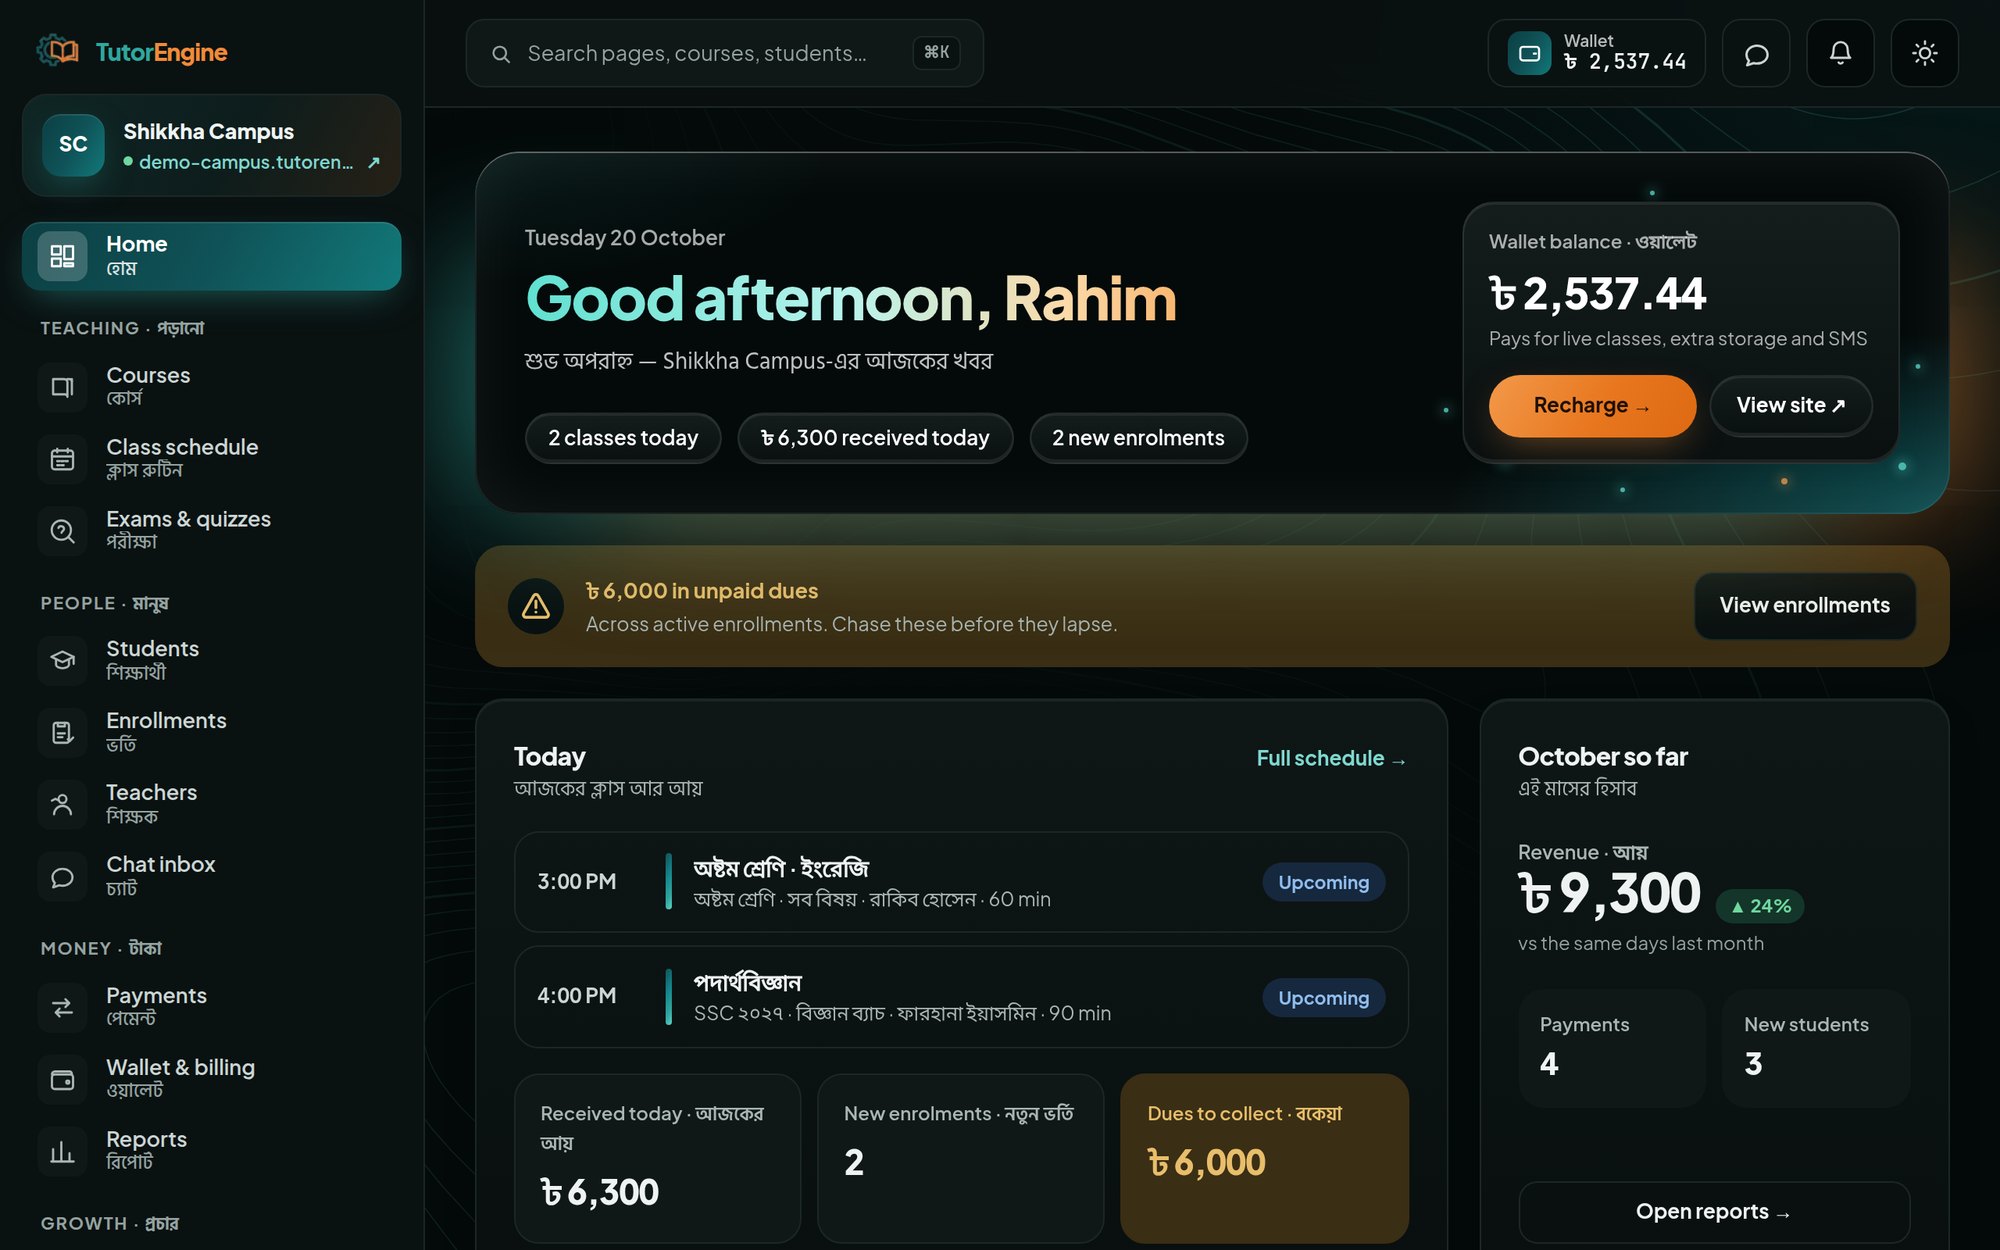Open notifications bell icon
Image resolution: width=2000 pixels, height=1250 pixels.
point(1840,54)
